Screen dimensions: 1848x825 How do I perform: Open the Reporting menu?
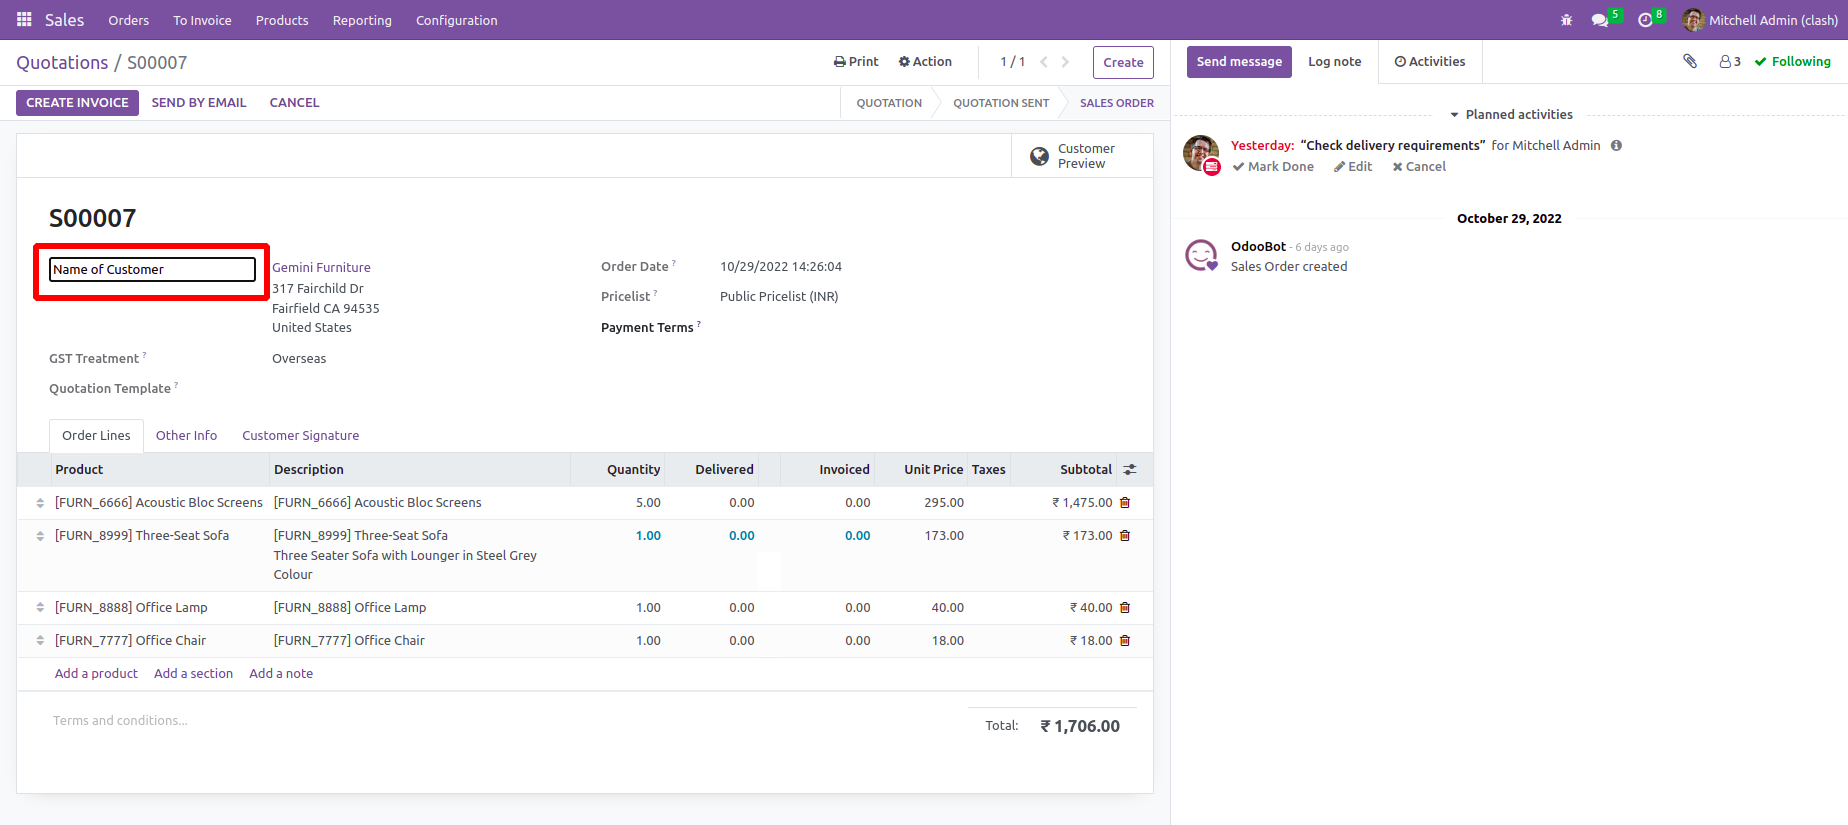[x=362, y=20]
